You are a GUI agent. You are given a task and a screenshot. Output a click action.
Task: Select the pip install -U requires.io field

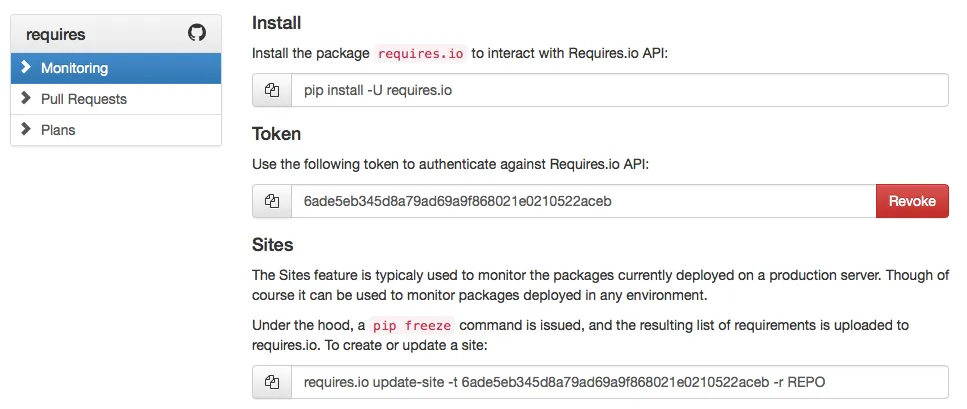click(x=620, y=90)
